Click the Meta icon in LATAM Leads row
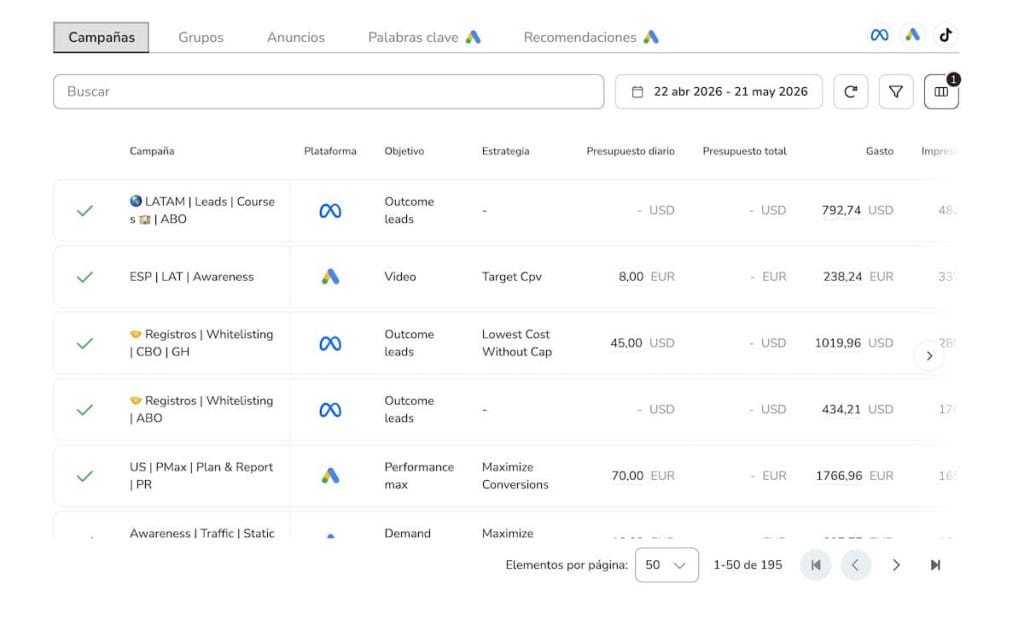Image resolution: width=1024 pixels, height=620 pixels. pos(330,211)
